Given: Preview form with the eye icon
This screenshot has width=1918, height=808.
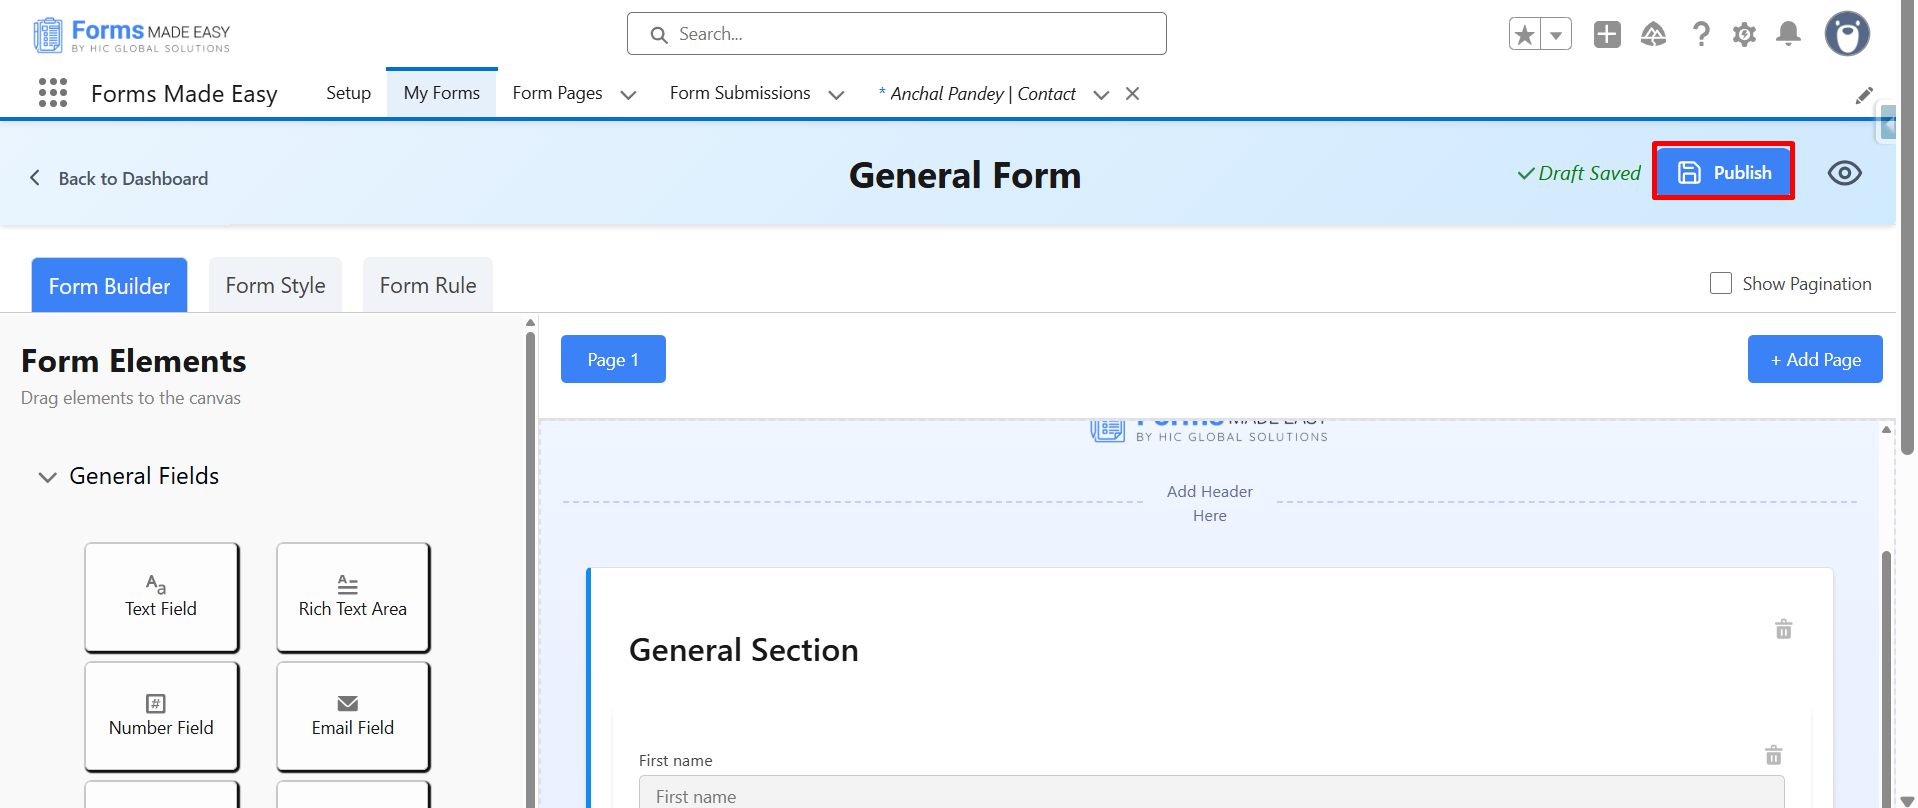Looking at the screenshot, I should [x=1844, y=173].
